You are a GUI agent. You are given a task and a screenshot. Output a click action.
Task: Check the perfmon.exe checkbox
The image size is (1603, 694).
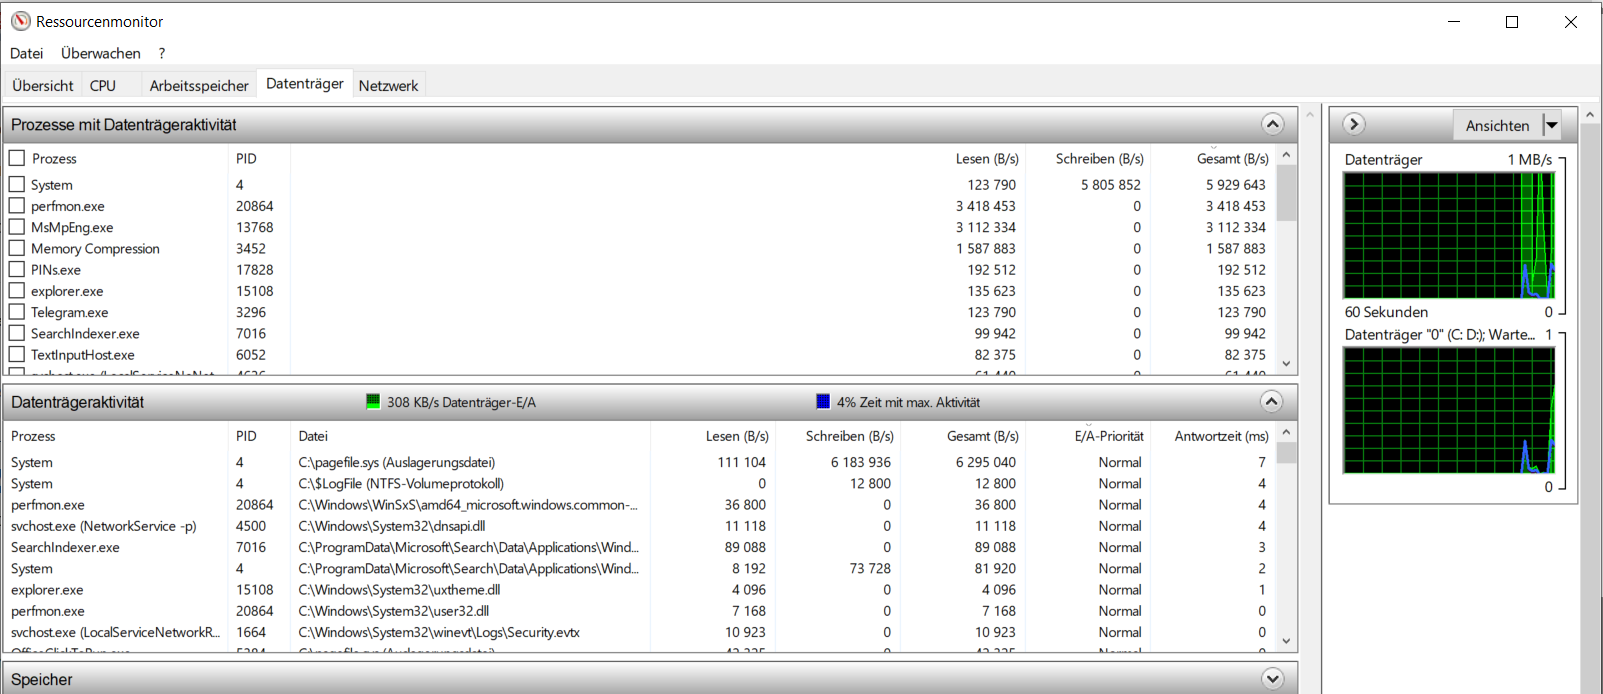point(17,205)
